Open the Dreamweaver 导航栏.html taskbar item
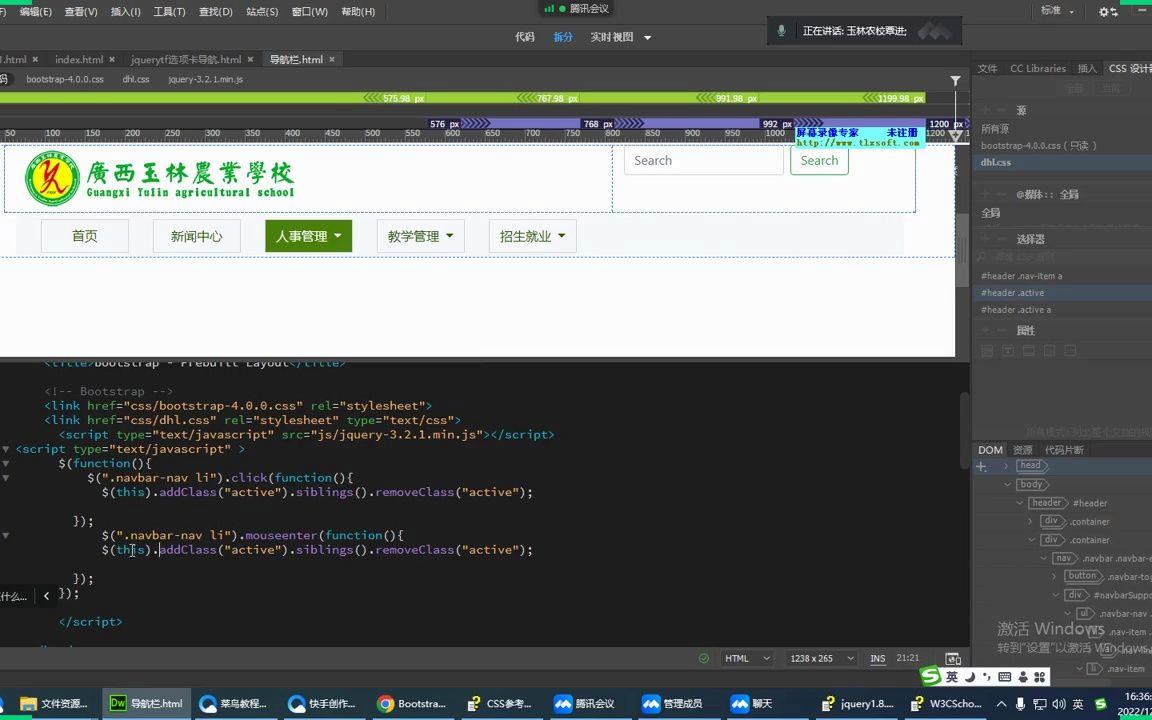Viewport: 1152px width, 720px height. pyautogui.click(x=147, y=703)
